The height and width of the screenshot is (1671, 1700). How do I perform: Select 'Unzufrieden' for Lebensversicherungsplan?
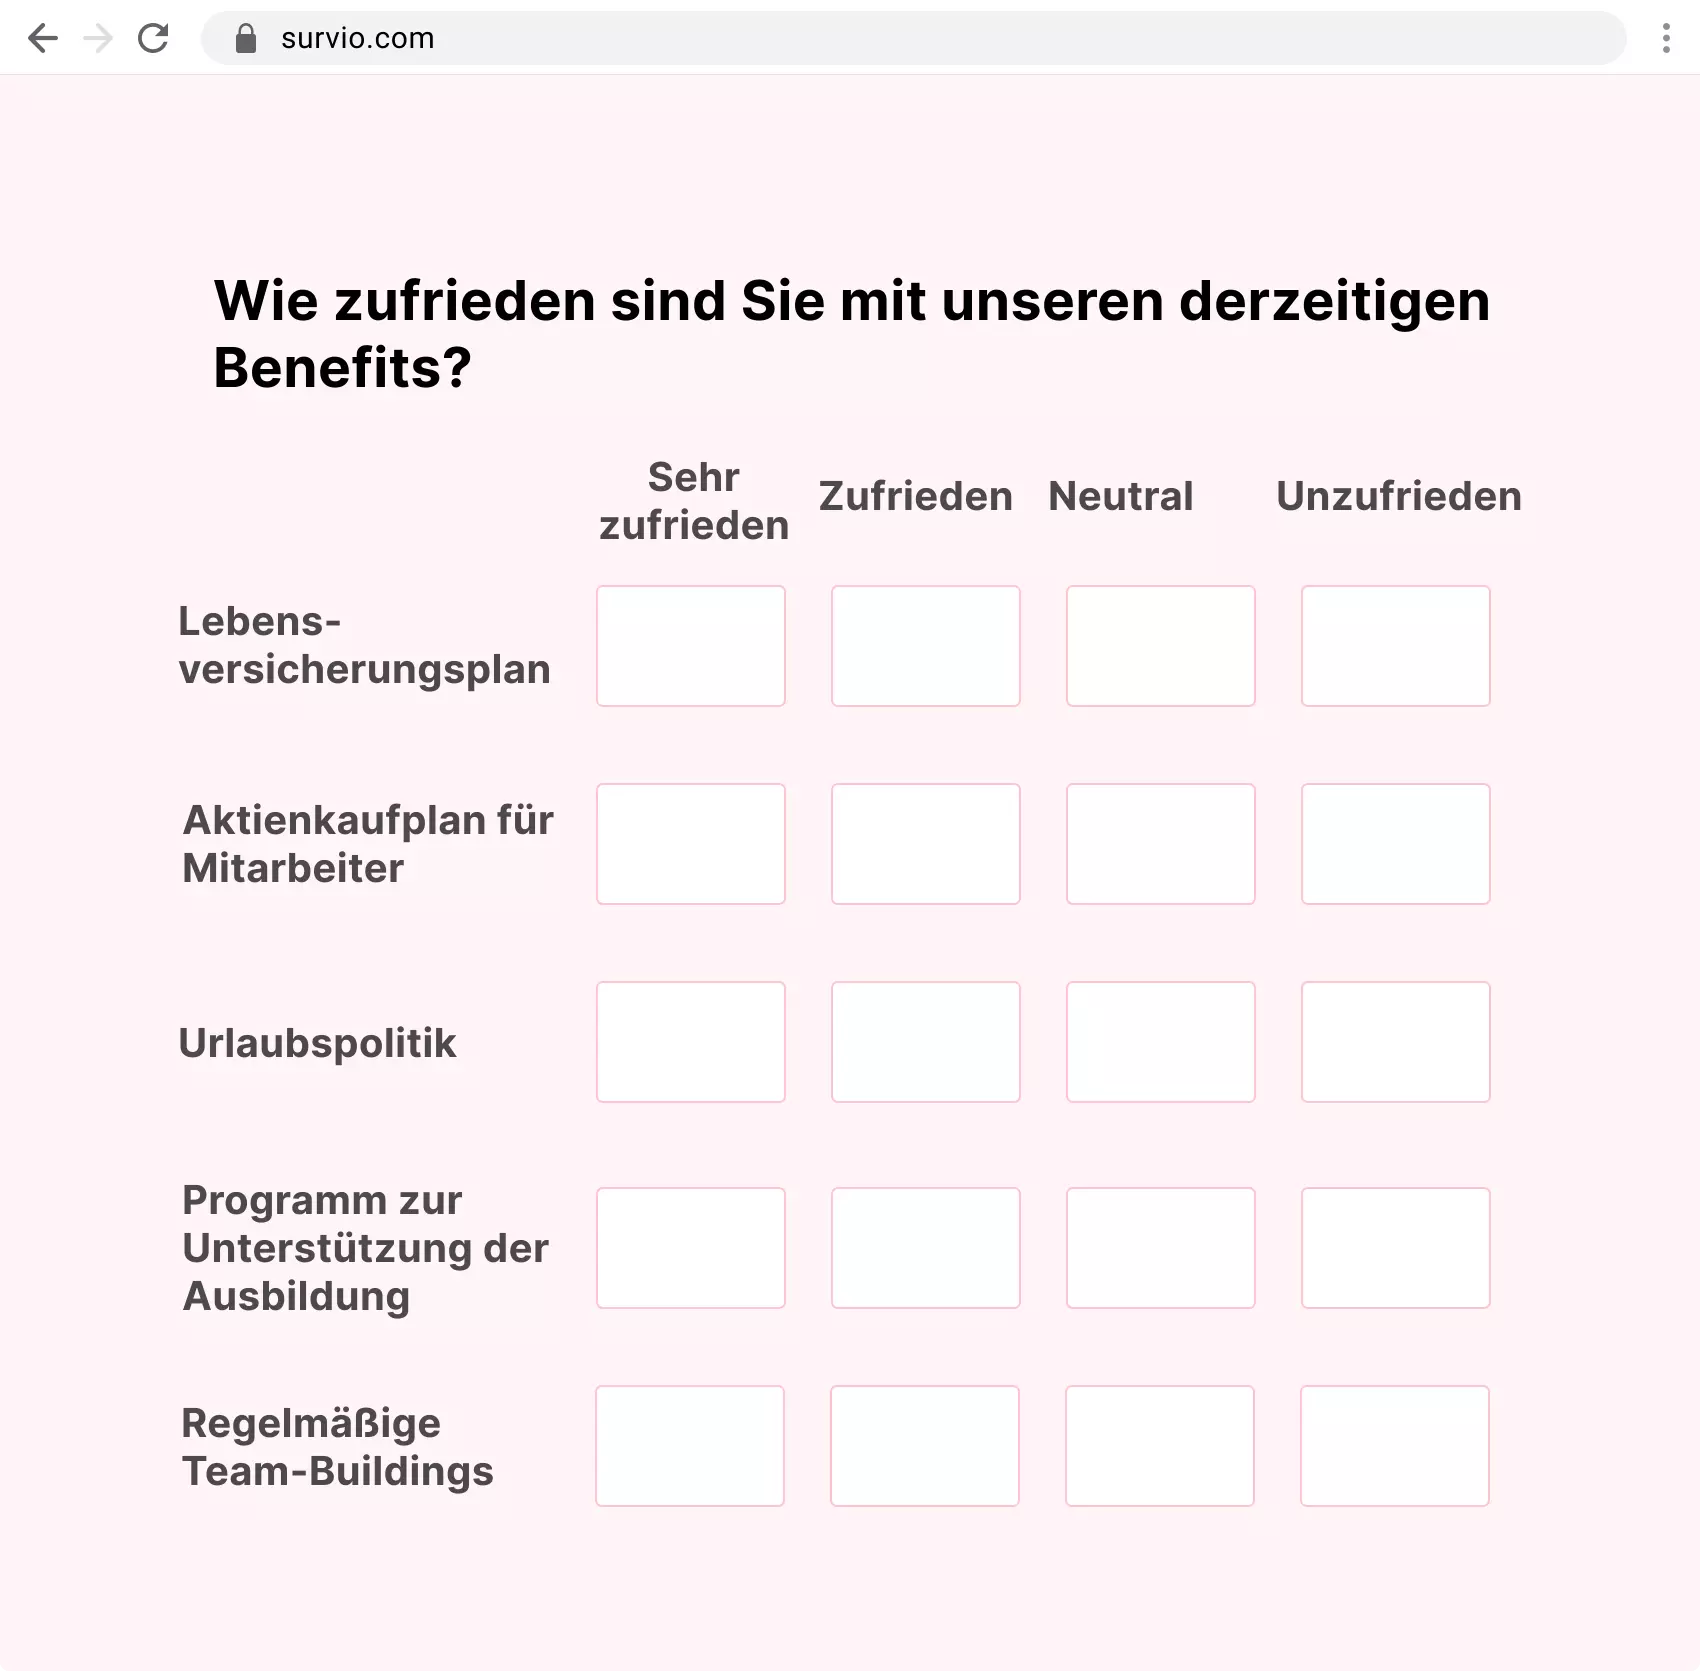tap(1395, 645)
